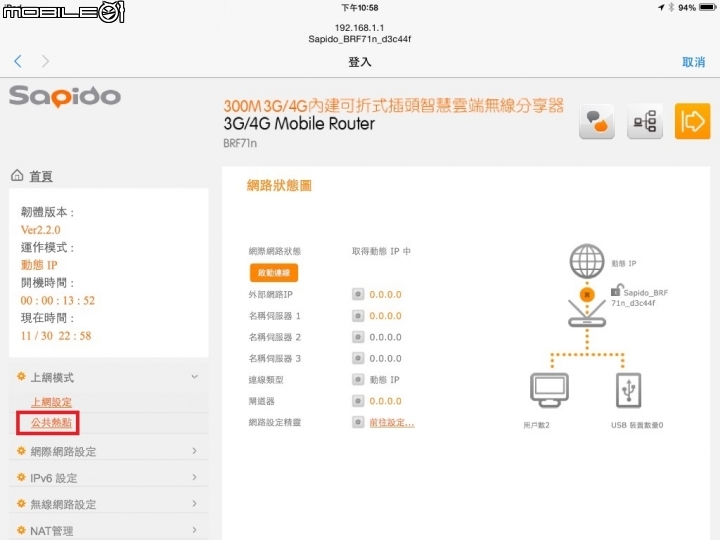
Task: Click the Sapido logo
Action: pyautogui.click(x=65, y=96)
